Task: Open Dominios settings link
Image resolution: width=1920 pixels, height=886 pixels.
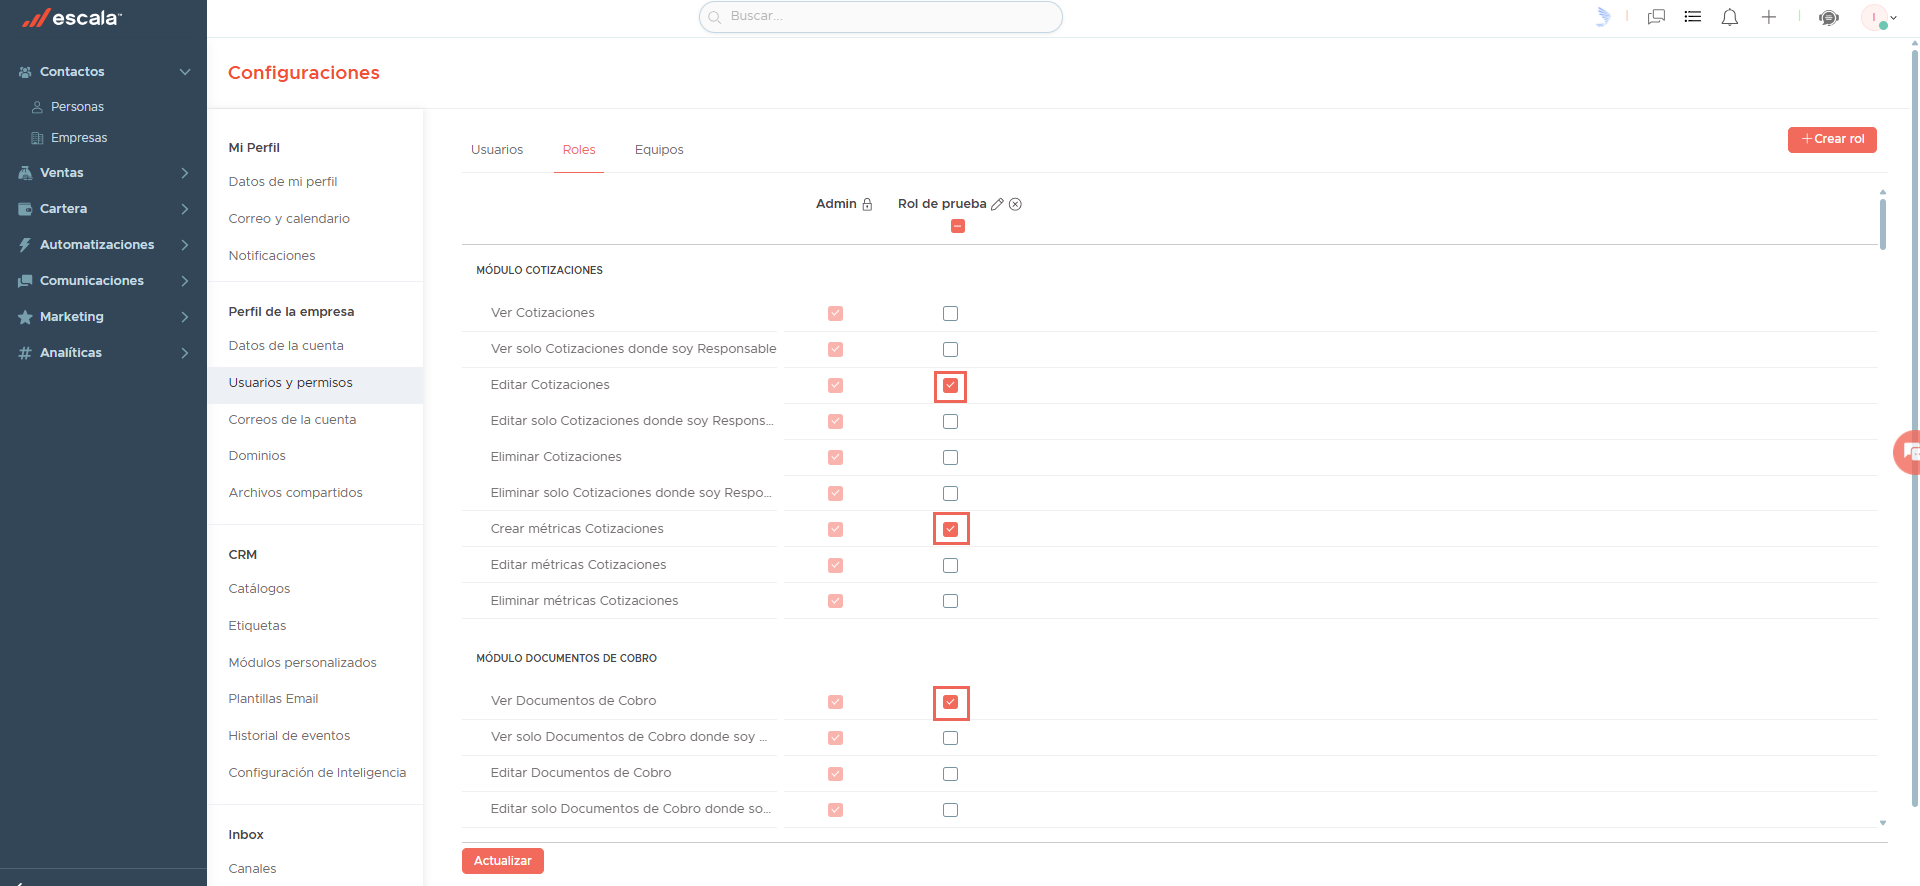Action: [257, 456]
